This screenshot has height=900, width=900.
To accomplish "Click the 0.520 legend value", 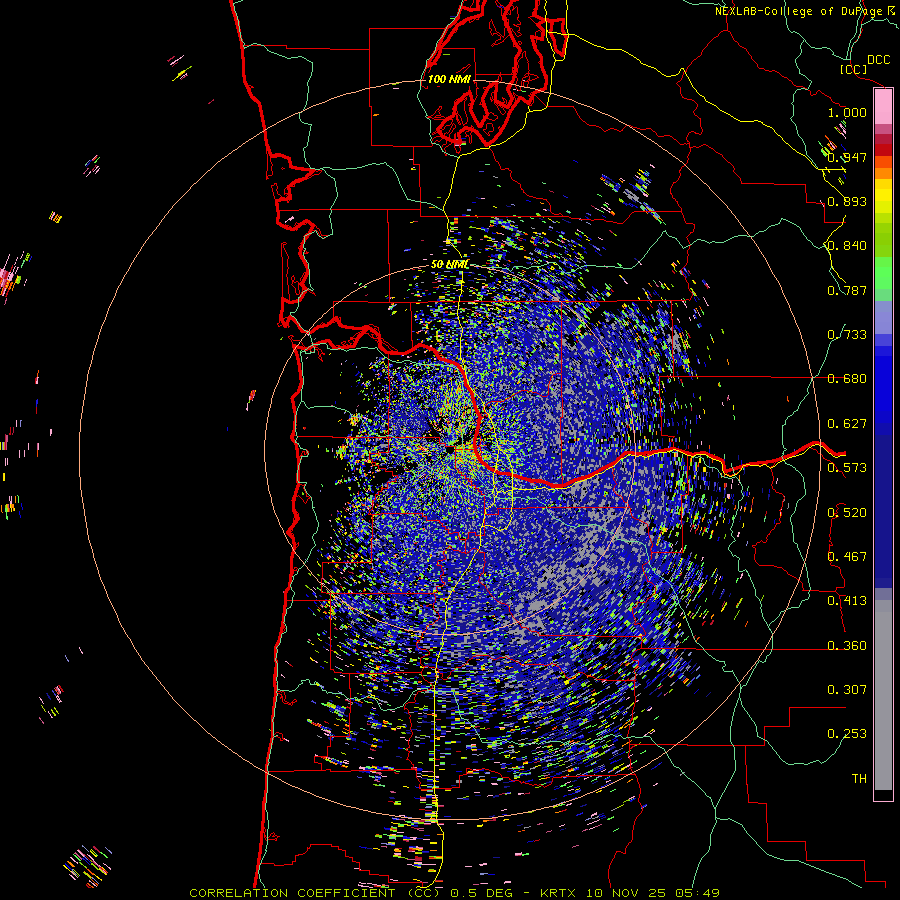I will click(x=847, y=513).
